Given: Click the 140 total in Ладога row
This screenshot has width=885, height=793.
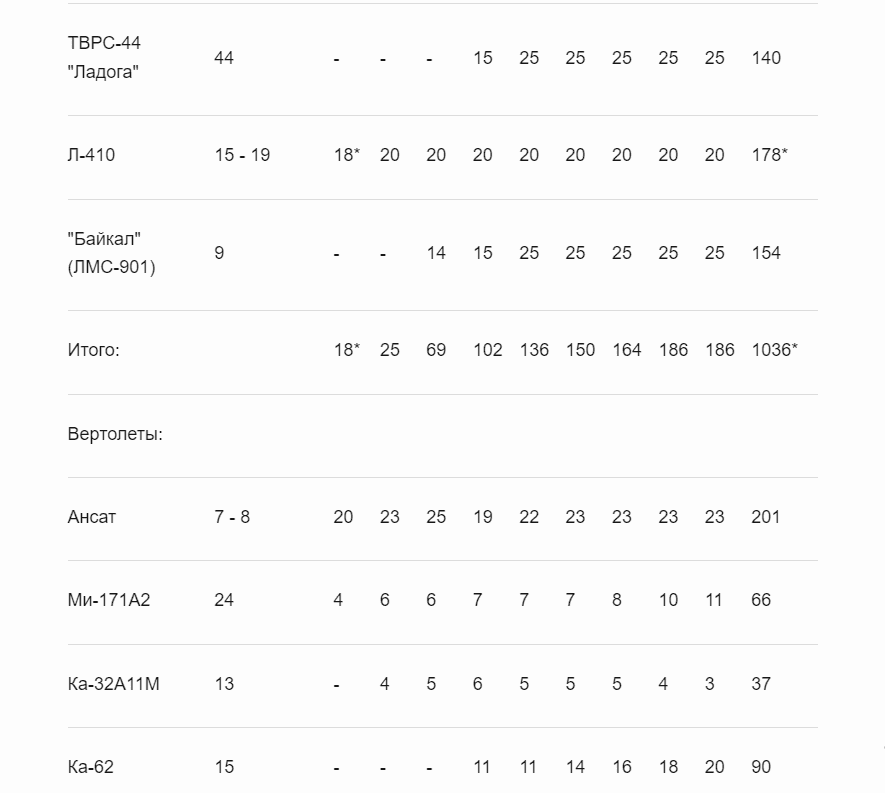Looking at the screenshot, I should [x=766, y=58].
